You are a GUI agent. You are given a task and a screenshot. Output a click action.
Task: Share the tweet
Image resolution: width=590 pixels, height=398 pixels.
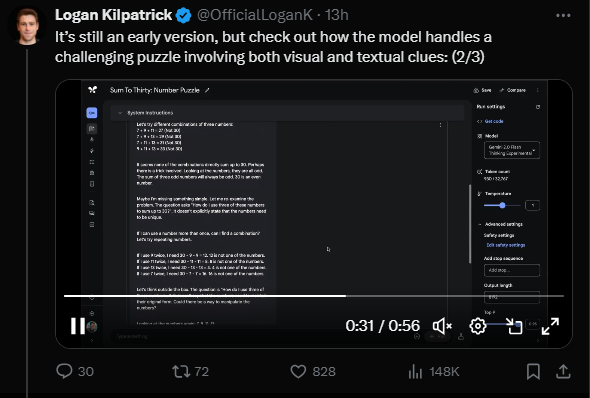(563, 371)
